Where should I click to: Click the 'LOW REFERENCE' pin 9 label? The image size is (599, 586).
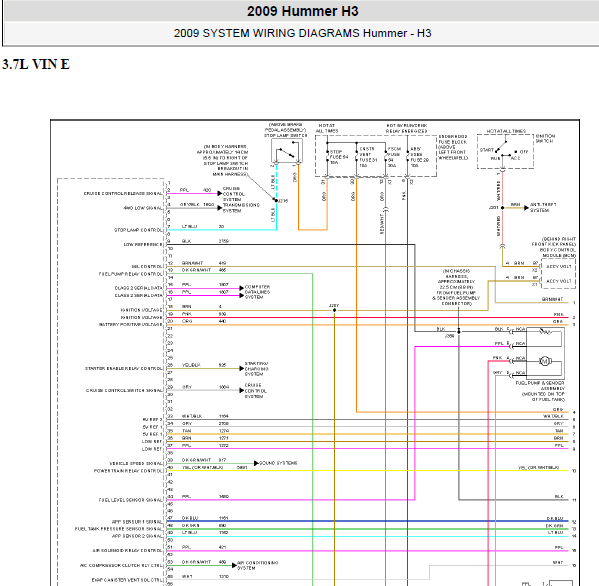143,244
